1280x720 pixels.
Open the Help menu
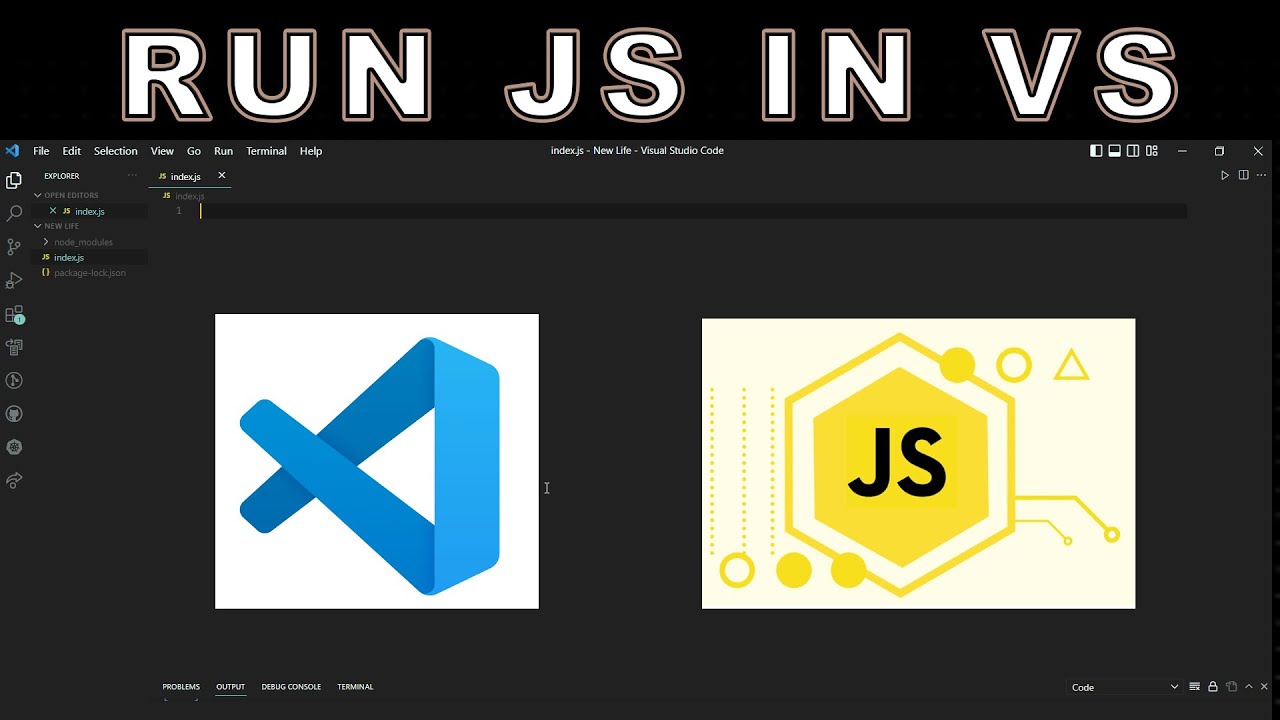[x=311, y=151]
